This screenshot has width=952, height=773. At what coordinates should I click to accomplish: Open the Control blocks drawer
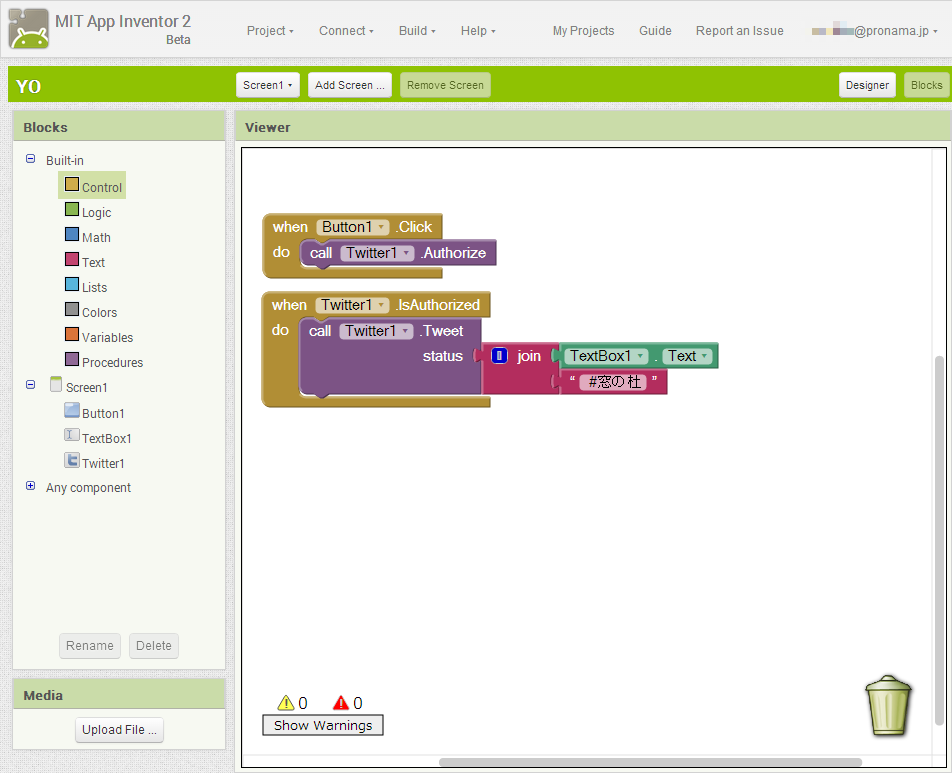(100, 186)
